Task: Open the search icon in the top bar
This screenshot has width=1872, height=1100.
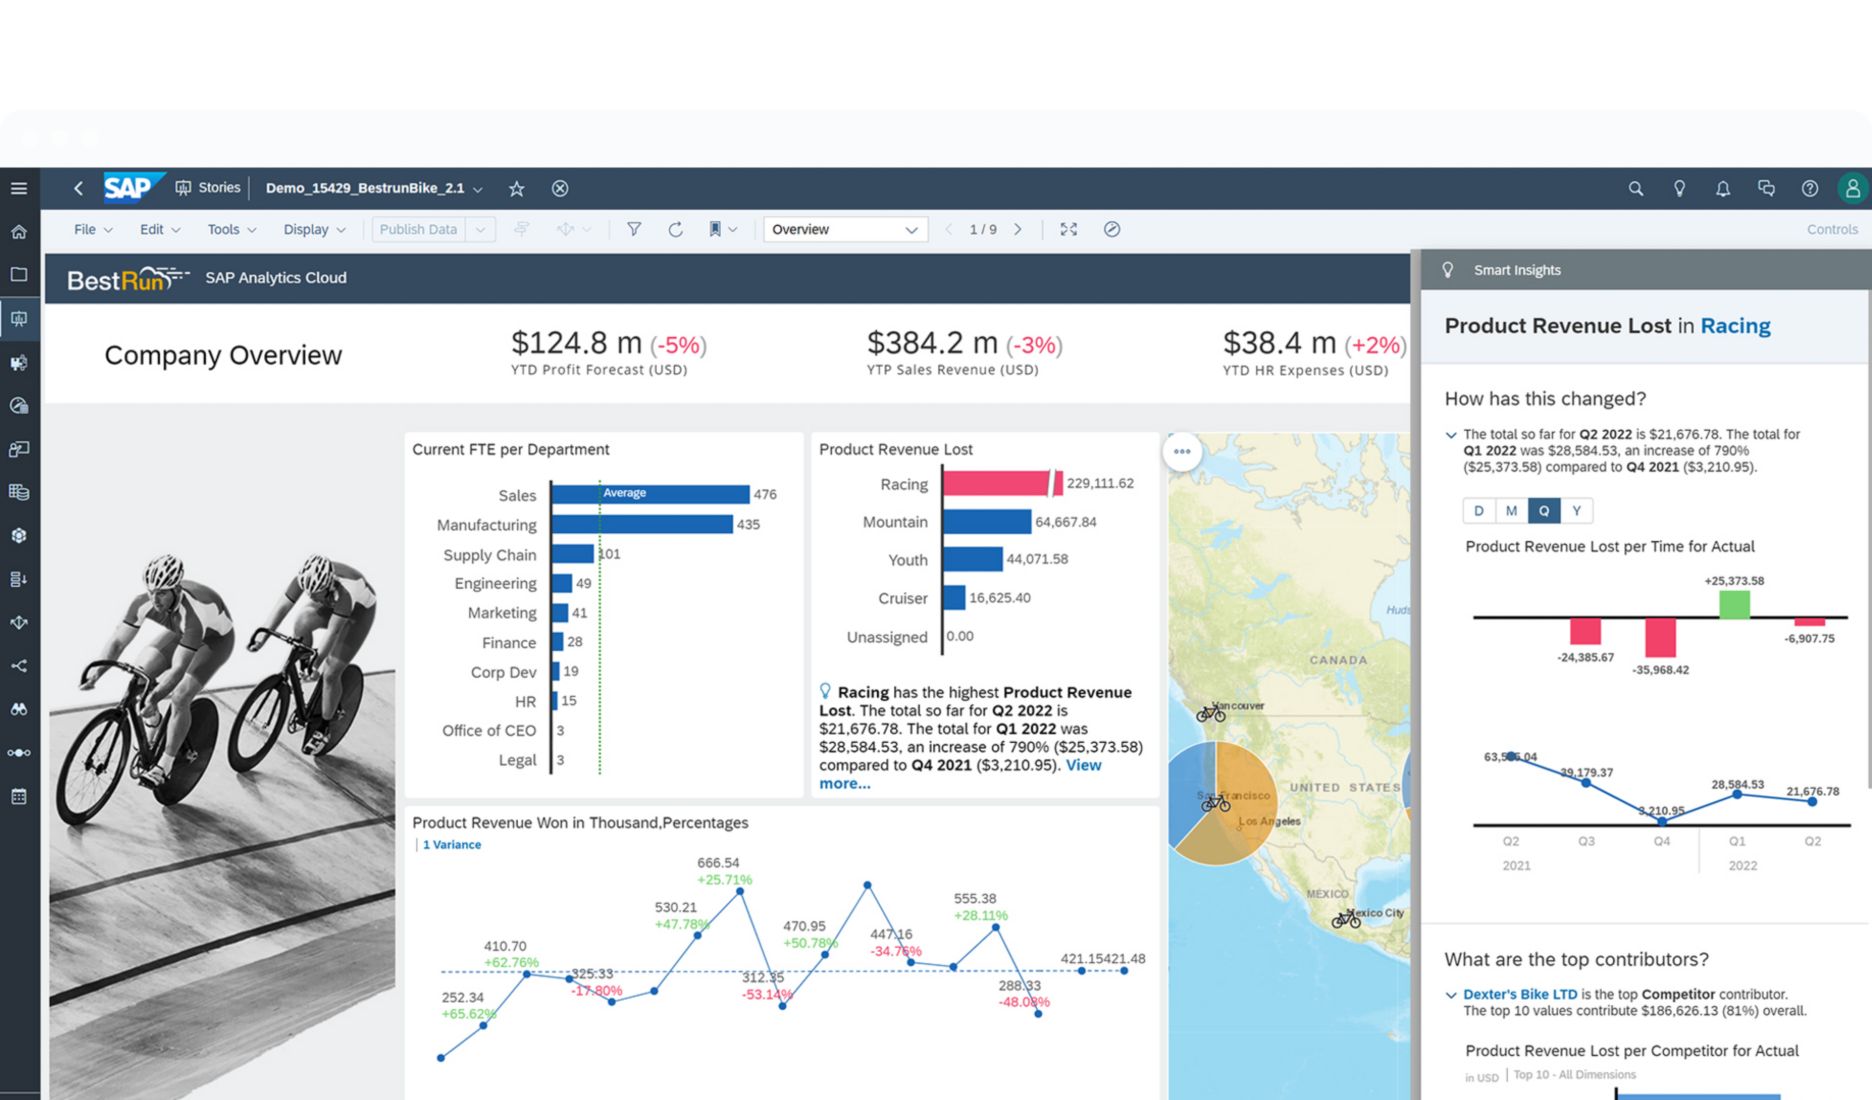Action: [1636, 188]
